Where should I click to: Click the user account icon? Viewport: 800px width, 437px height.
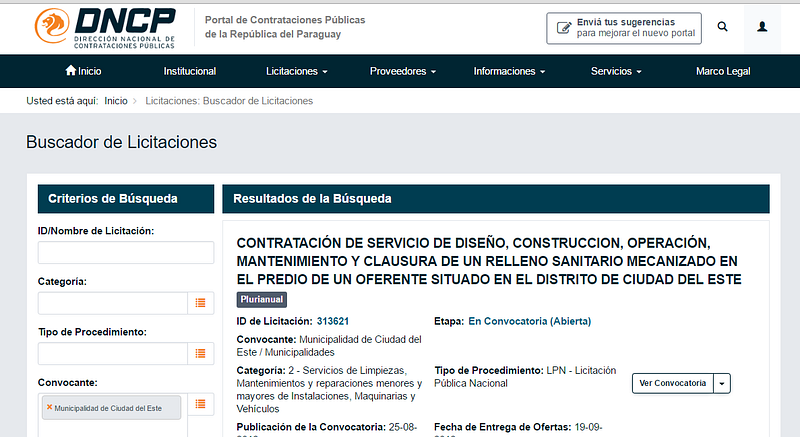762,27
